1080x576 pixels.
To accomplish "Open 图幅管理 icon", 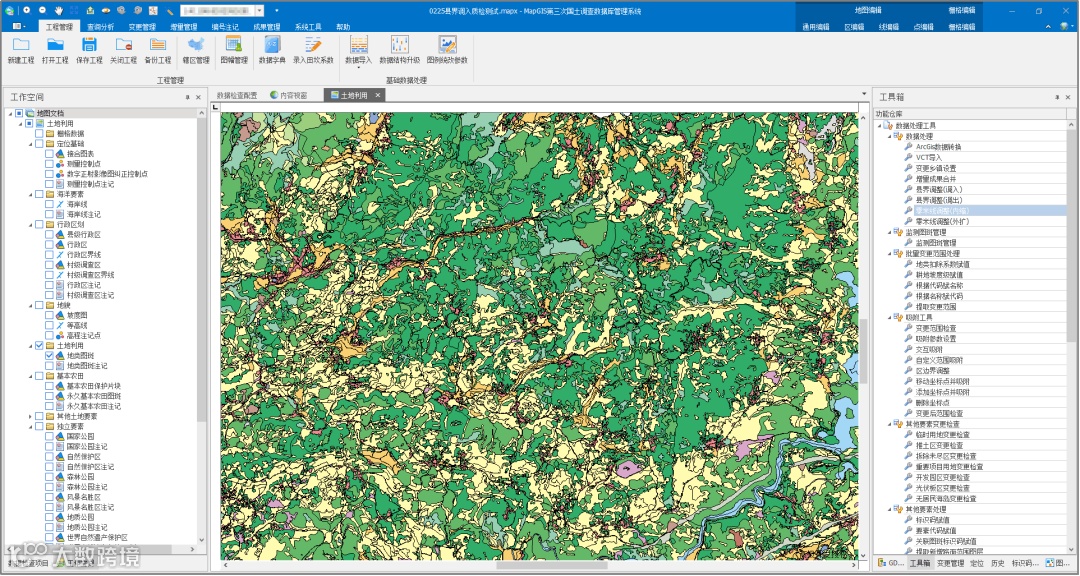I will (234, 45).
